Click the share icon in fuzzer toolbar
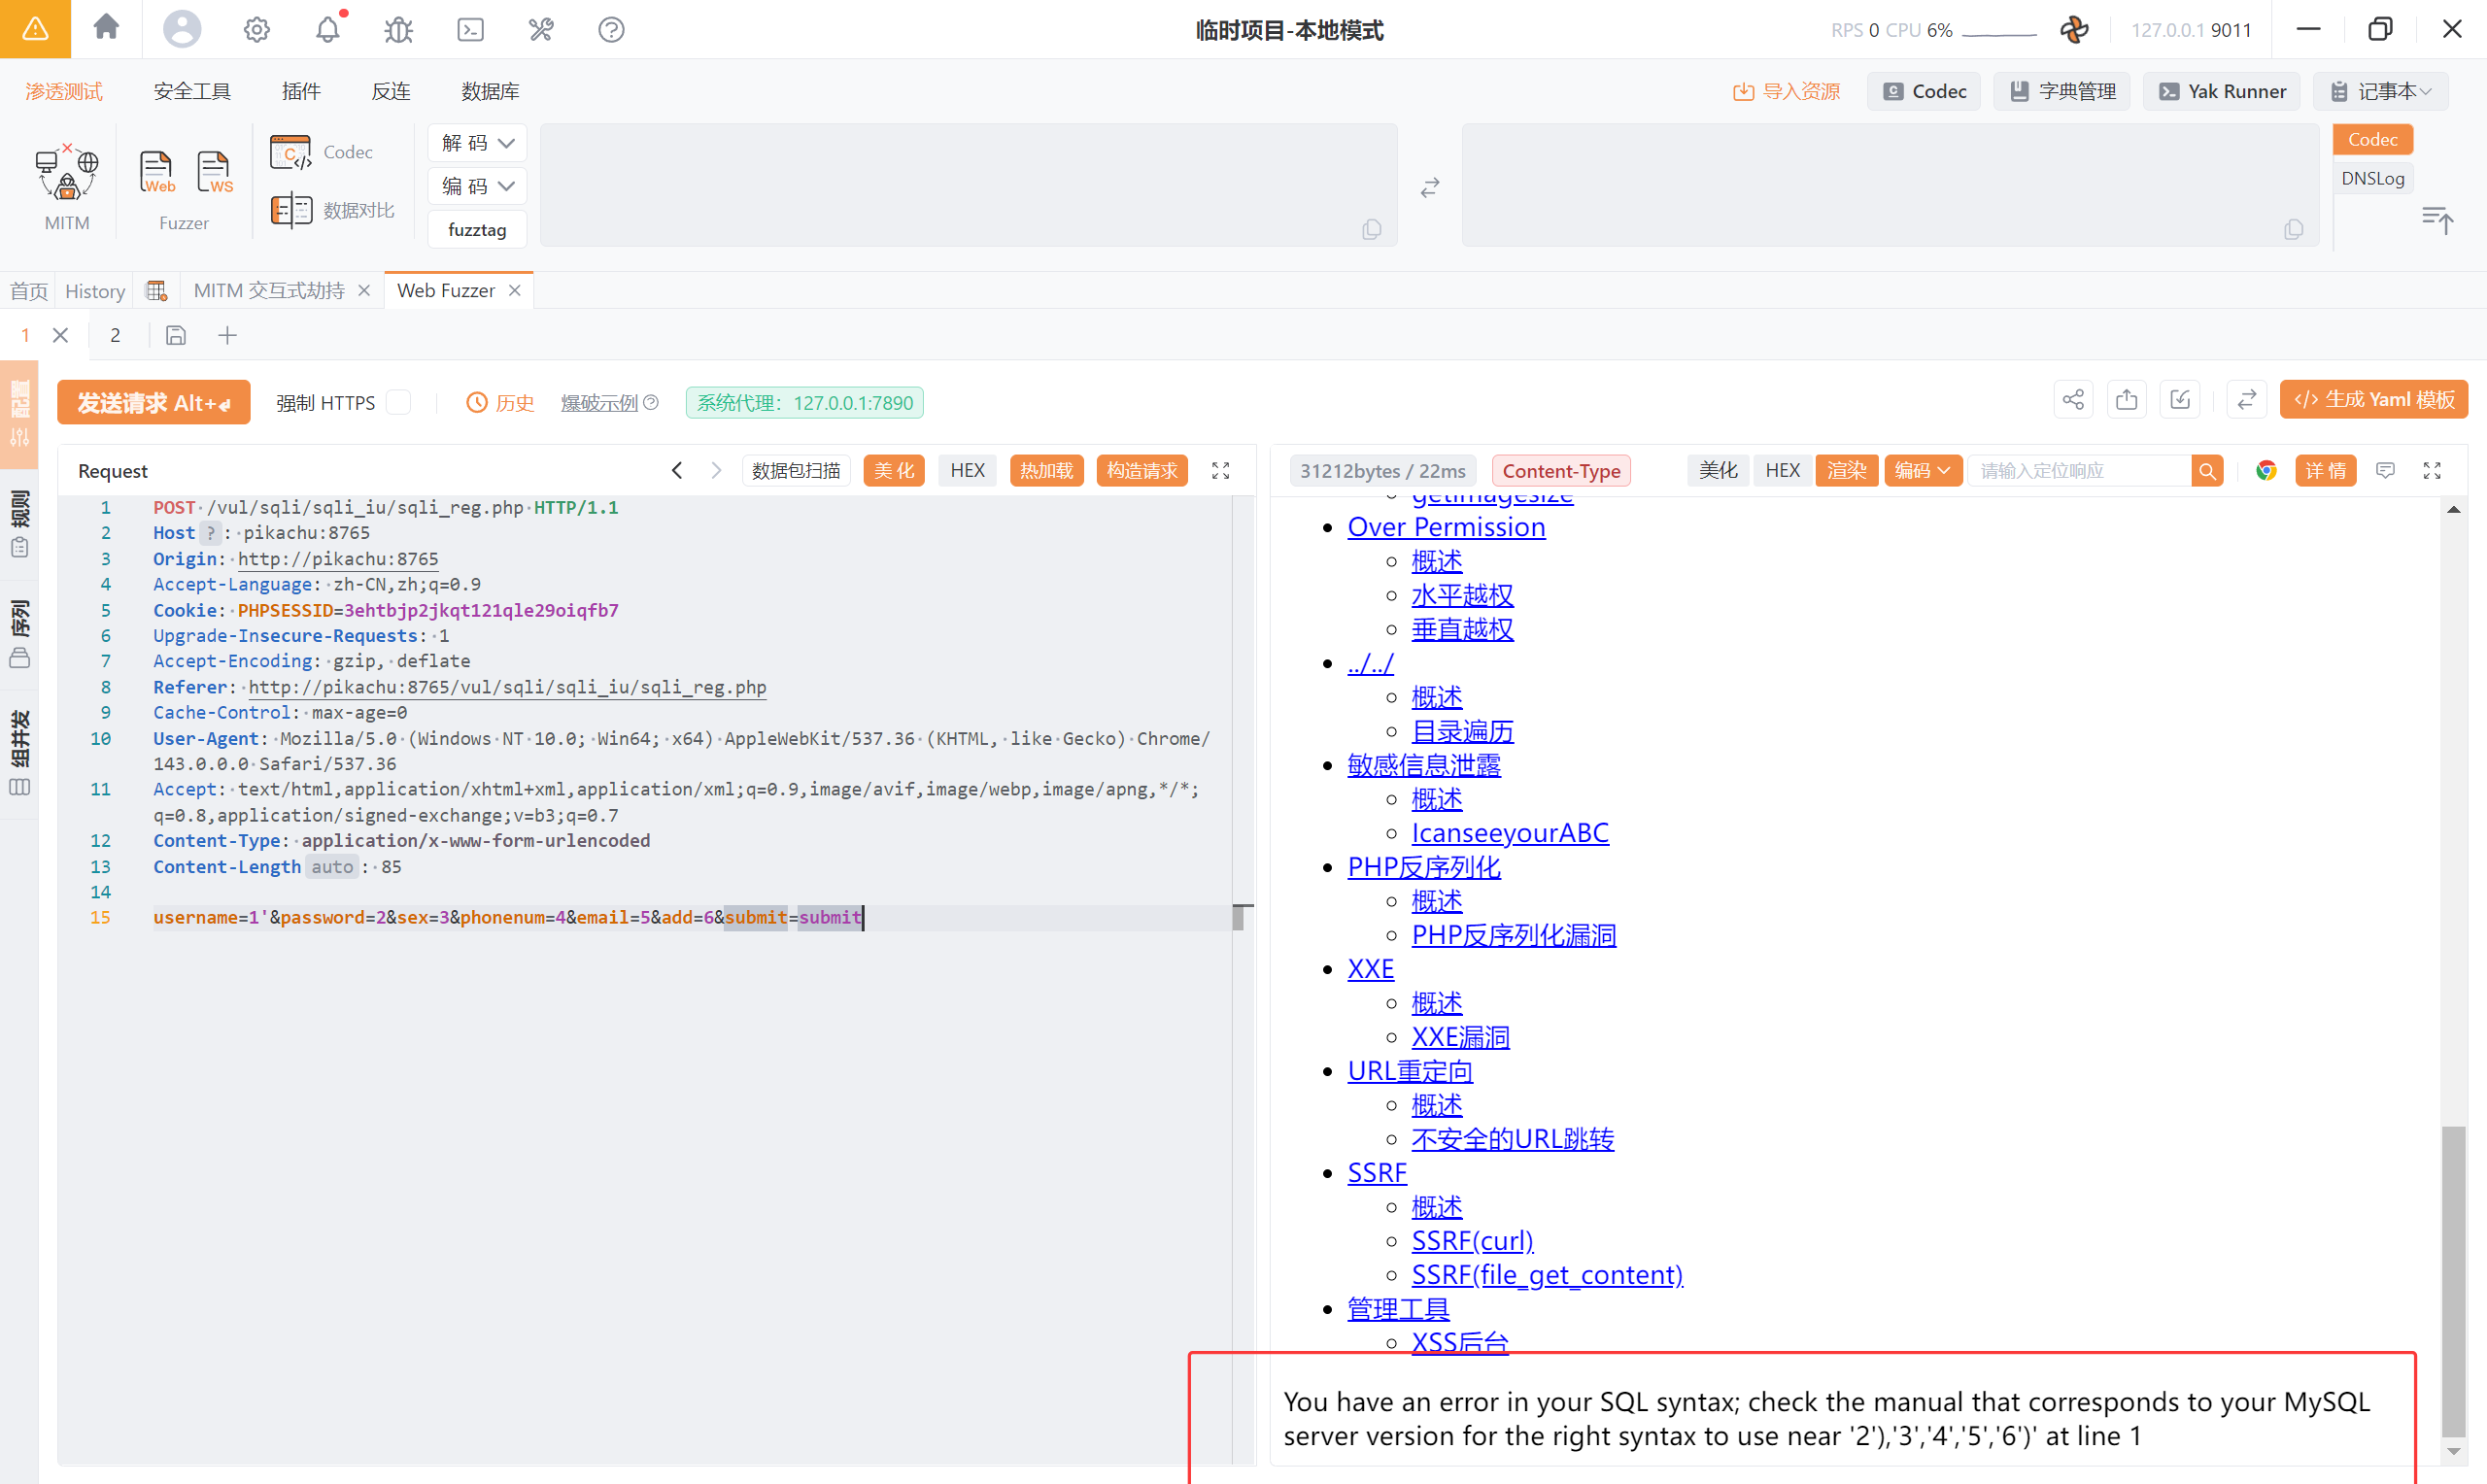The width and height of the screenshot is (2487, 1484). (x=2072, y=401)
